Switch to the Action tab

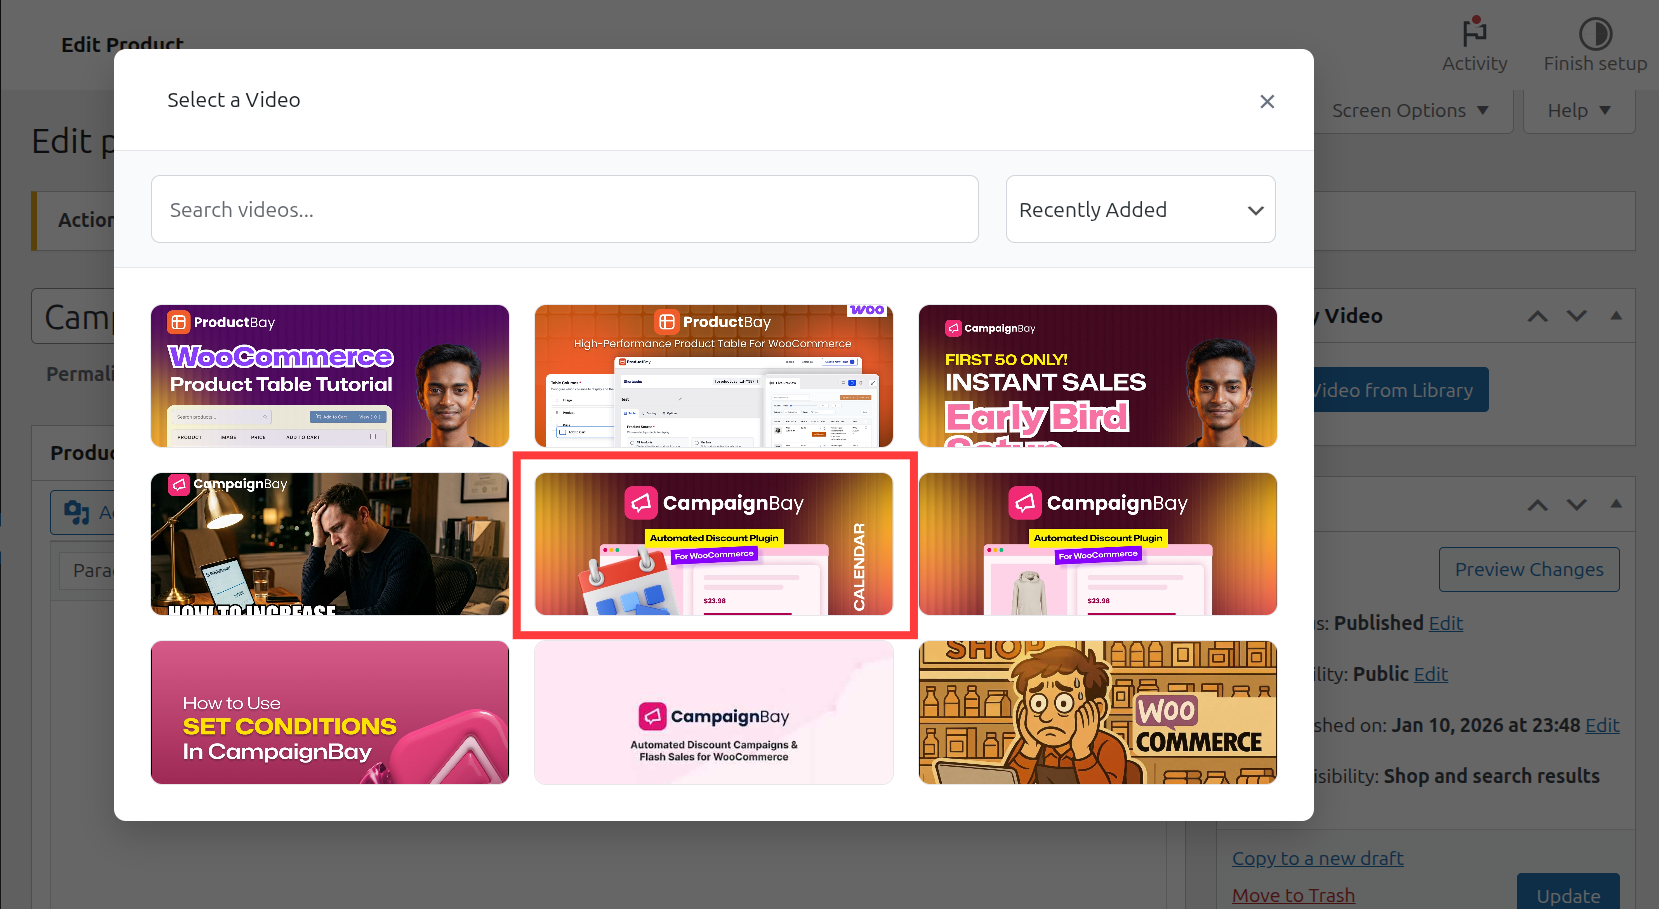(88, 220)
